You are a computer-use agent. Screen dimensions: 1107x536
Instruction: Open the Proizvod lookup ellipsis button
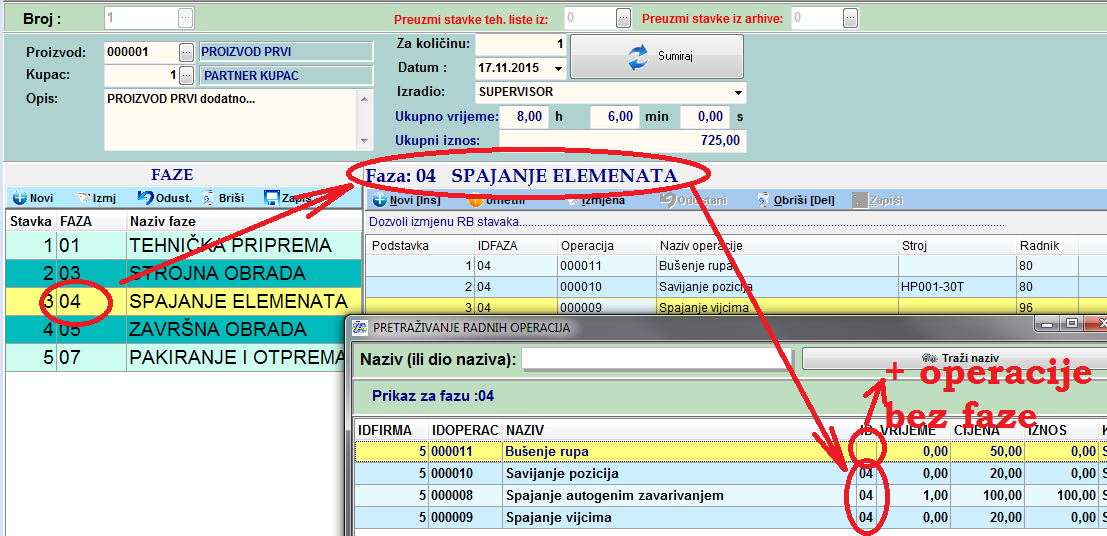(x=186, y=52)
